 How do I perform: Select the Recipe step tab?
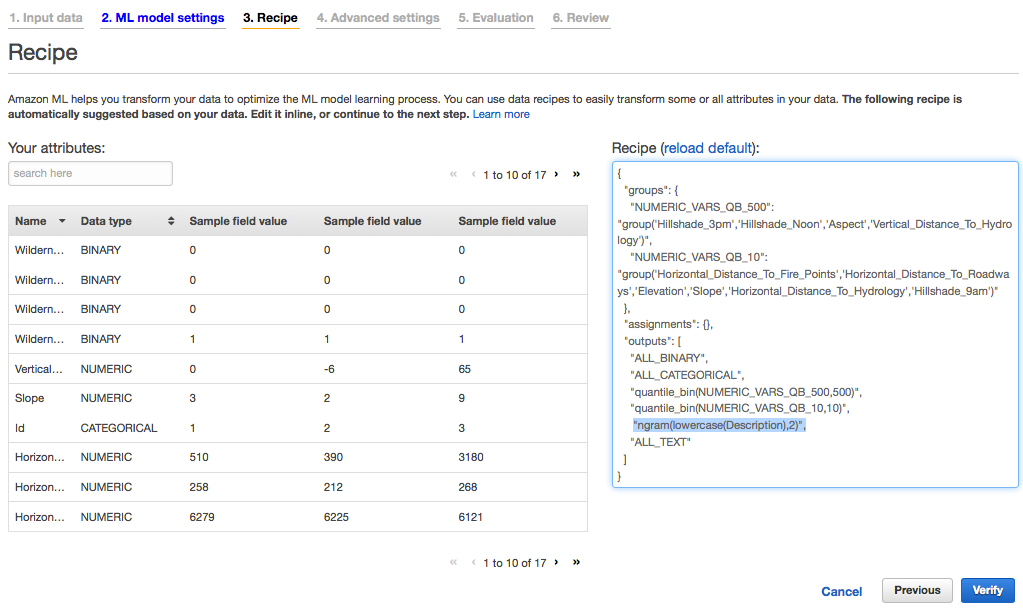pyautogui.click(x=270, y=18)
